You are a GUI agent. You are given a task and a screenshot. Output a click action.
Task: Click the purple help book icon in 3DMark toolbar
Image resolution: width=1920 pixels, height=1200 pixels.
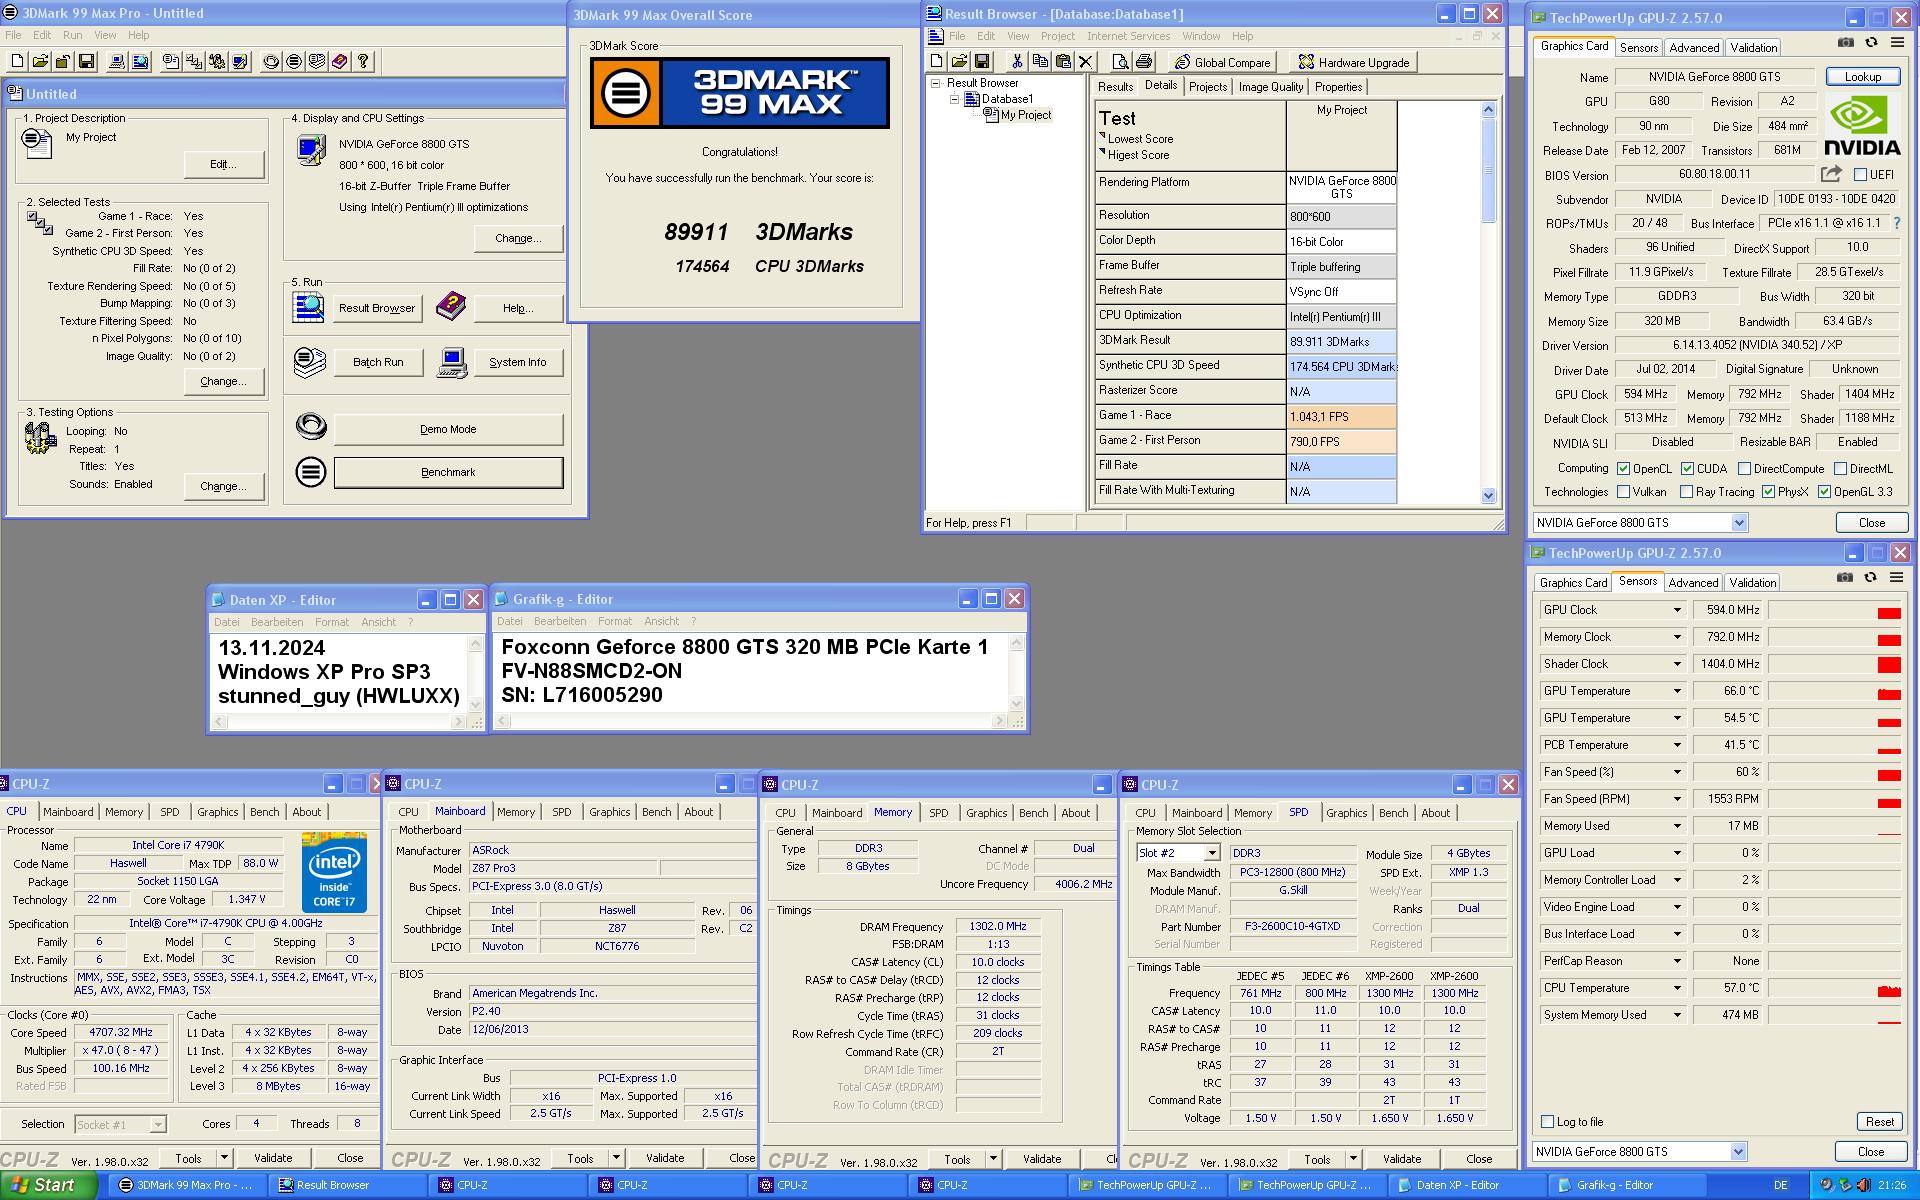(340, 61)
